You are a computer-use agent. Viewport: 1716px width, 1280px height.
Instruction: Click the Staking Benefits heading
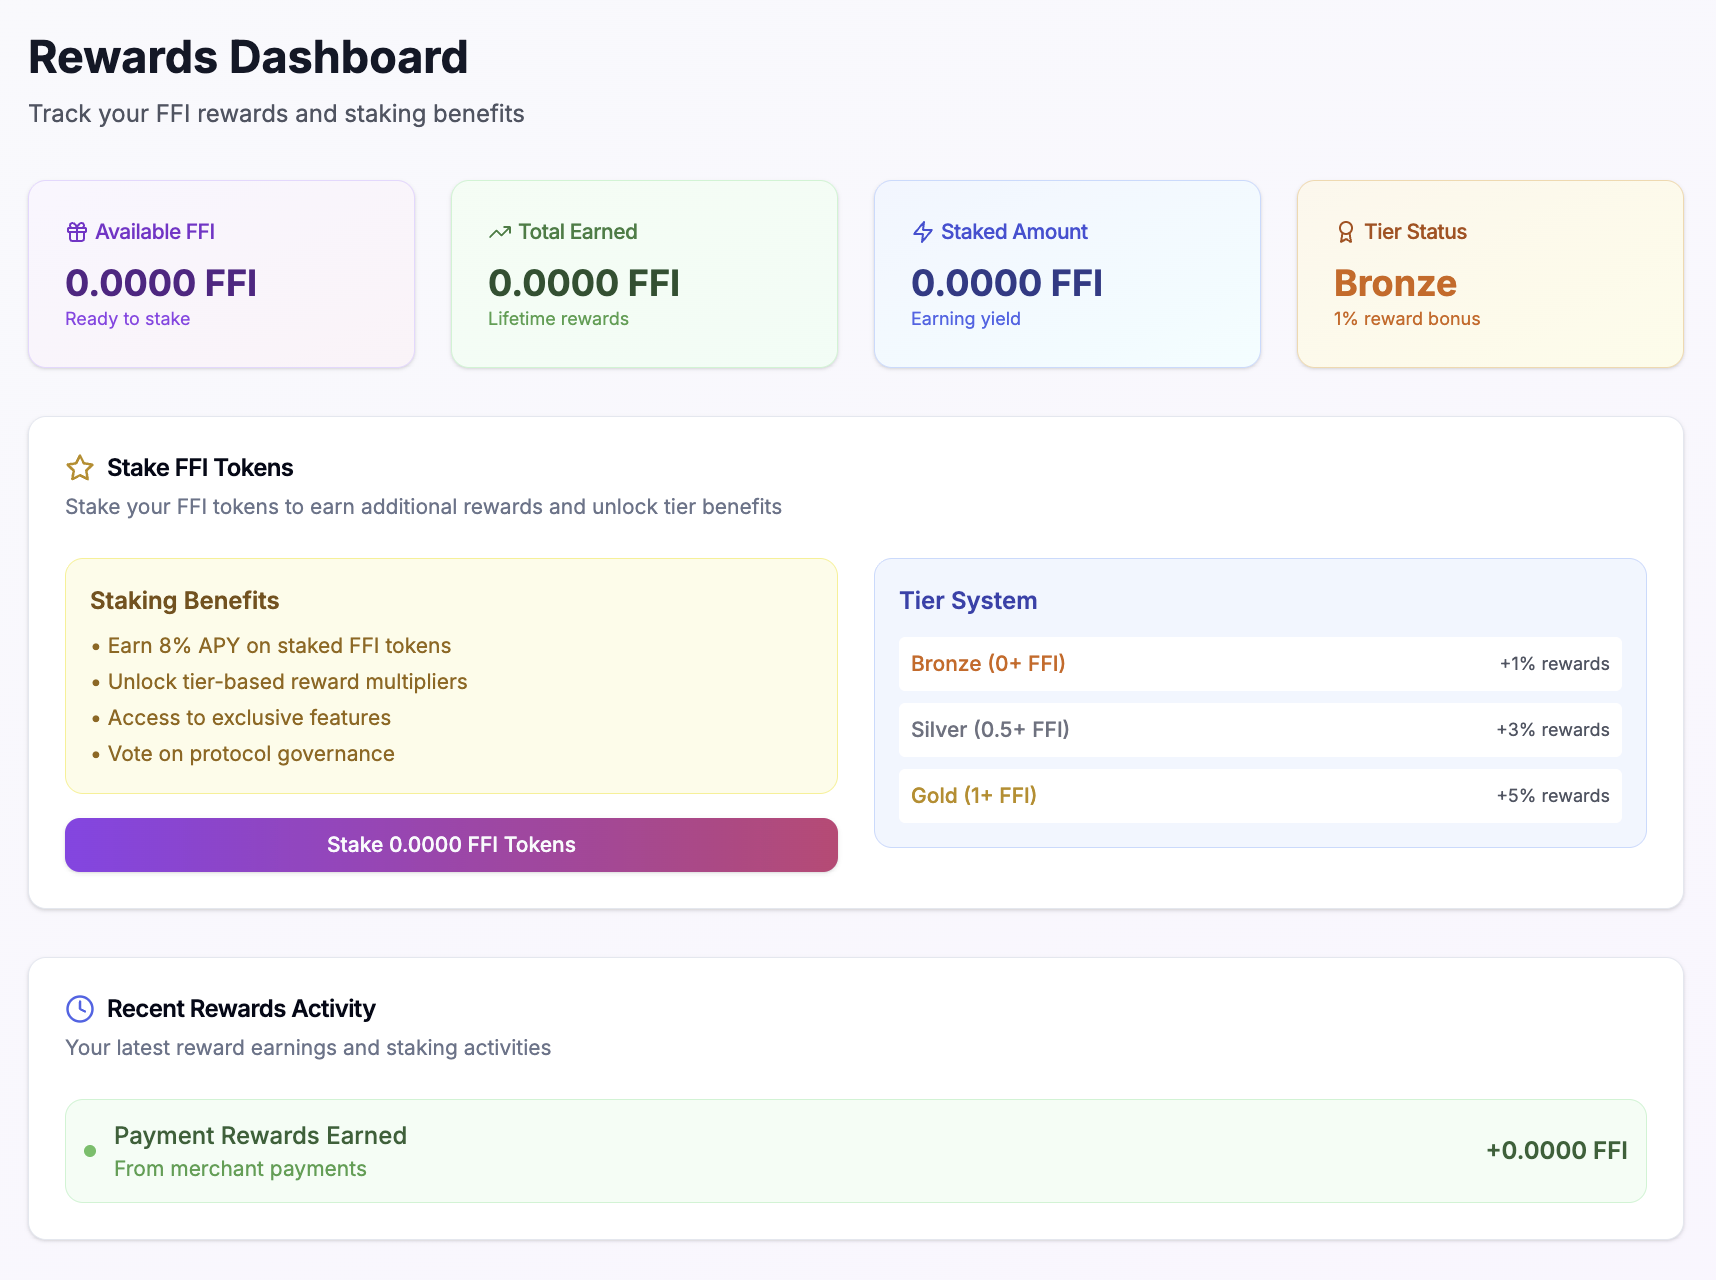(185, 601)
